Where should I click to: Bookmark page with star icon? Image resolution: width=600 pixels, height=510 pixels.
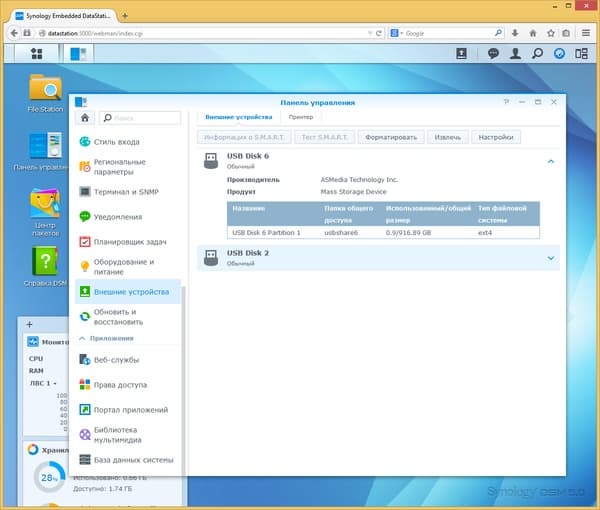(551, 33)
